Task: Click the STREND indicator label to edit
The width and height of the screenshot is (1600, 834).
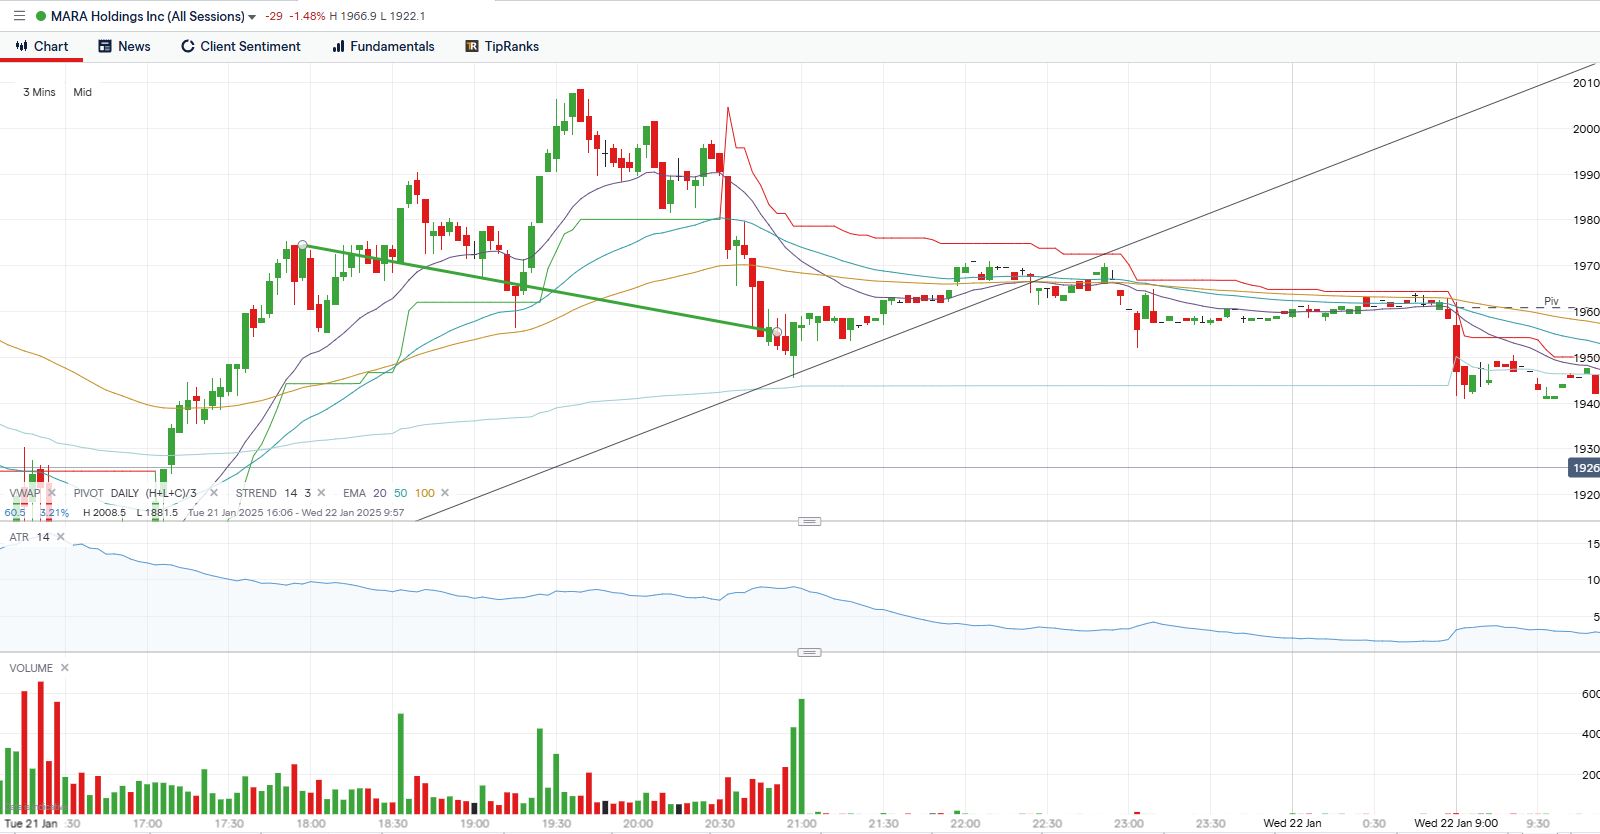Action: pyautogui.click(x=256, y=493)
